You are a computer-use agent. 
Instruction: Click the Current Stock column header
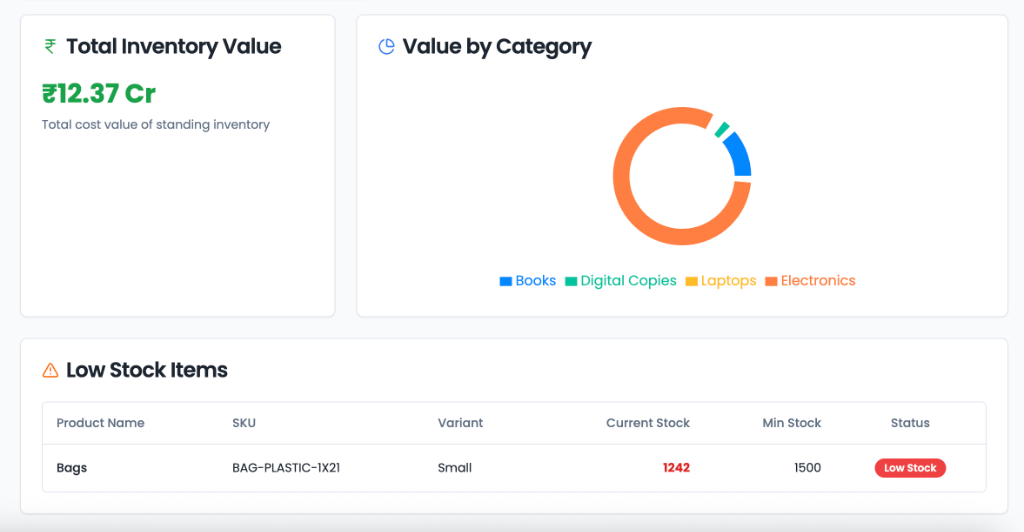pyautogui.click(x=648, y=423)
